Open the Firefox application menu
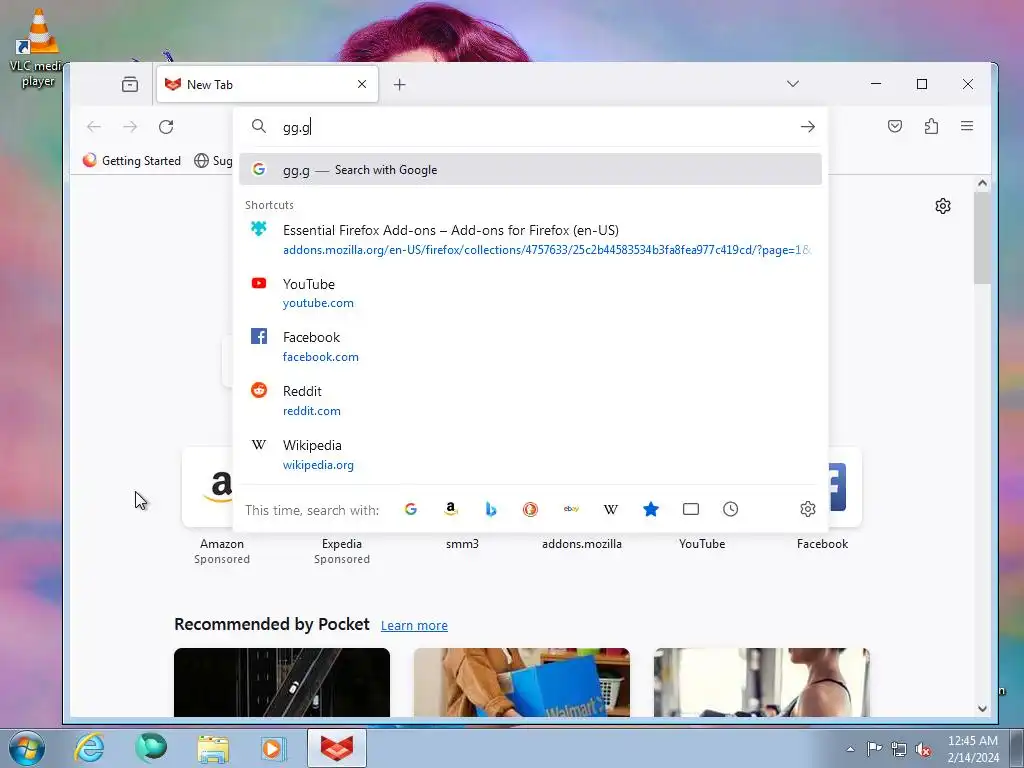The image size is (1024, 768). [967, 126]
